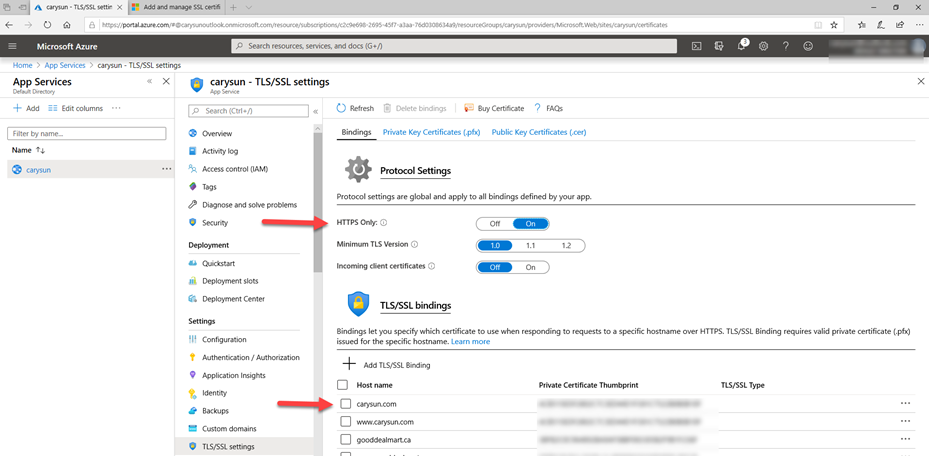Collapse the resource menu chevron

pyautogui.click(x=316, y=111)
